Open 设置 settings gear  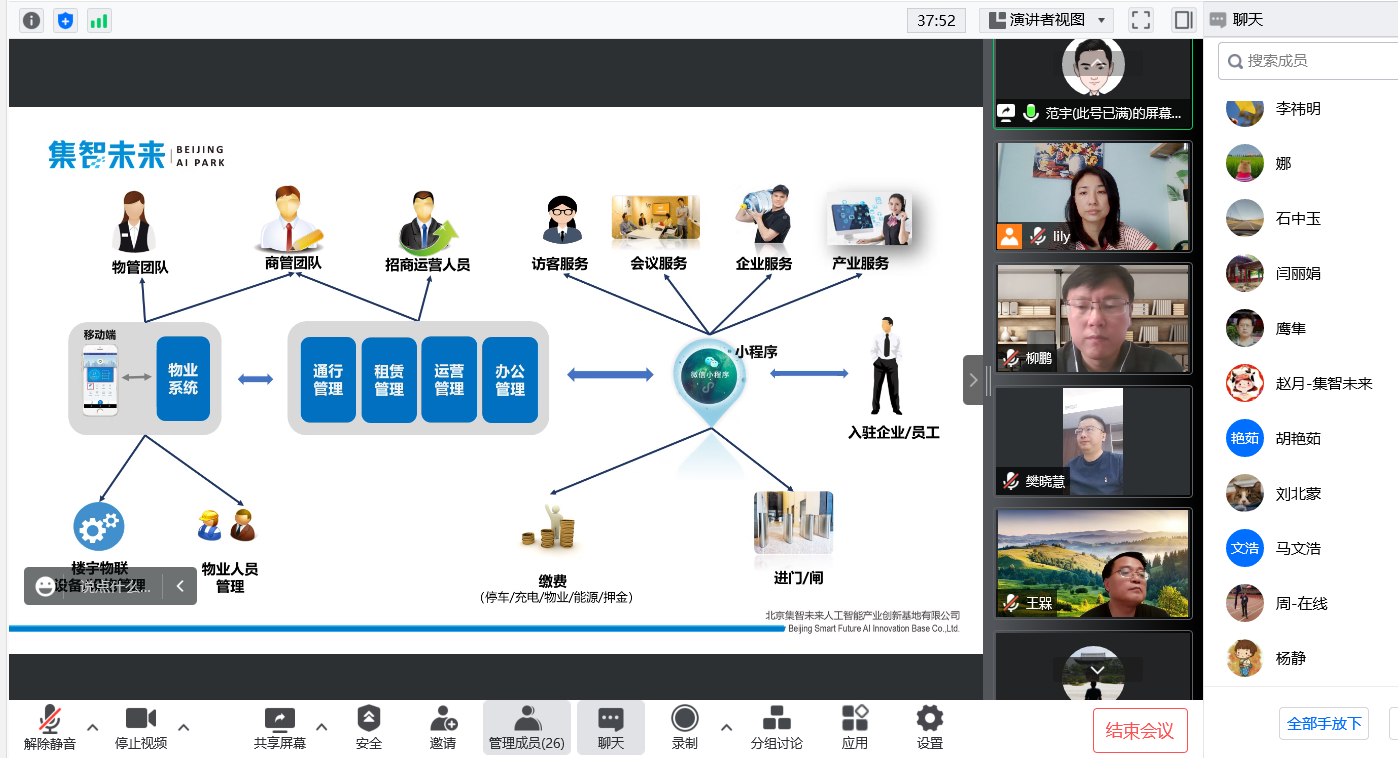coord(930,727)
